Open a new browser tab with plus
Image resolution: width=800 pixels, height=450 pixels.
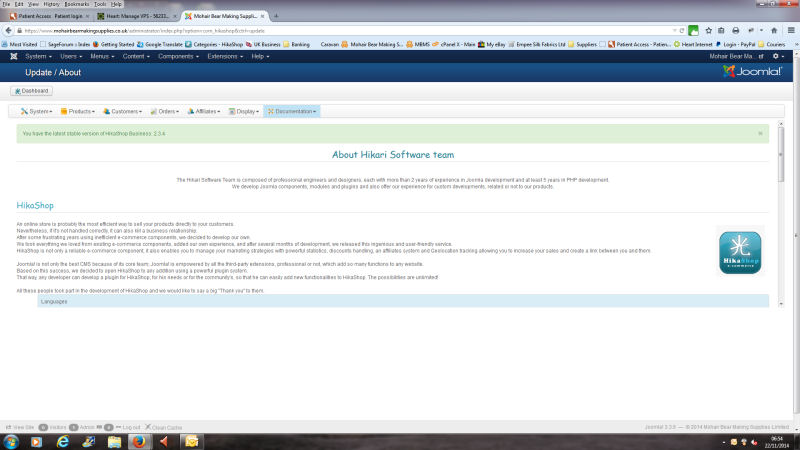pyautogui.click(x=276, y=16)
